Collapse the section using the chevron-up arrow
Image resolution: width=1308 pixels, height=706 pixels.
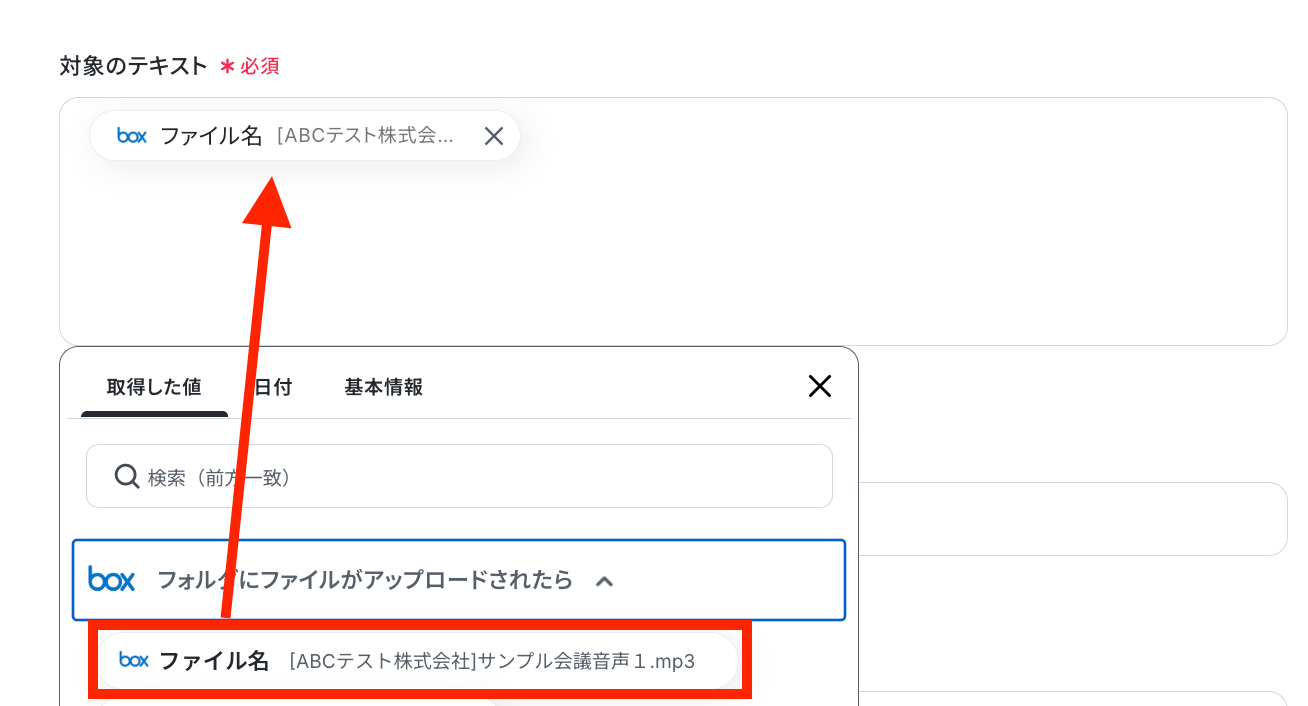tap(604, 581)
